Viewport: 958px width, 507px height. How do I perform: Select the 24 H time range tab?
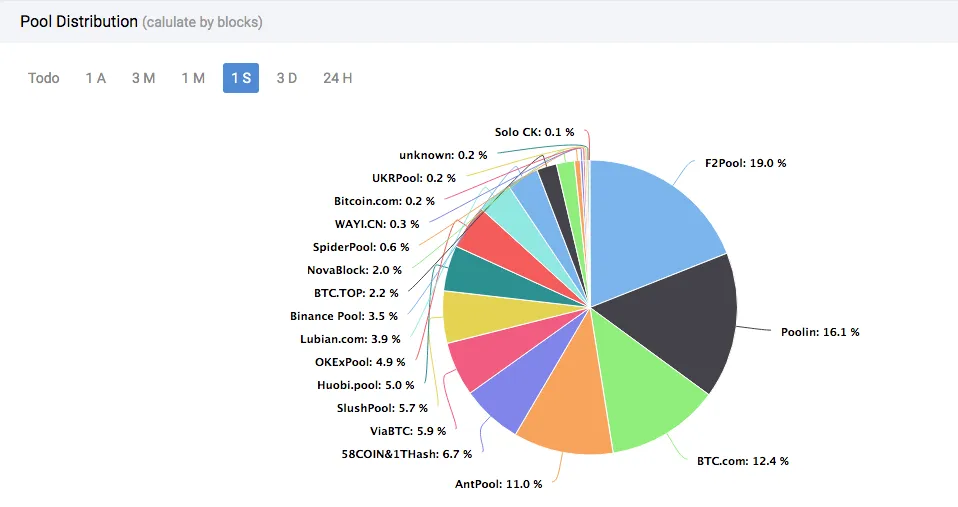click(x=337, y=78)
